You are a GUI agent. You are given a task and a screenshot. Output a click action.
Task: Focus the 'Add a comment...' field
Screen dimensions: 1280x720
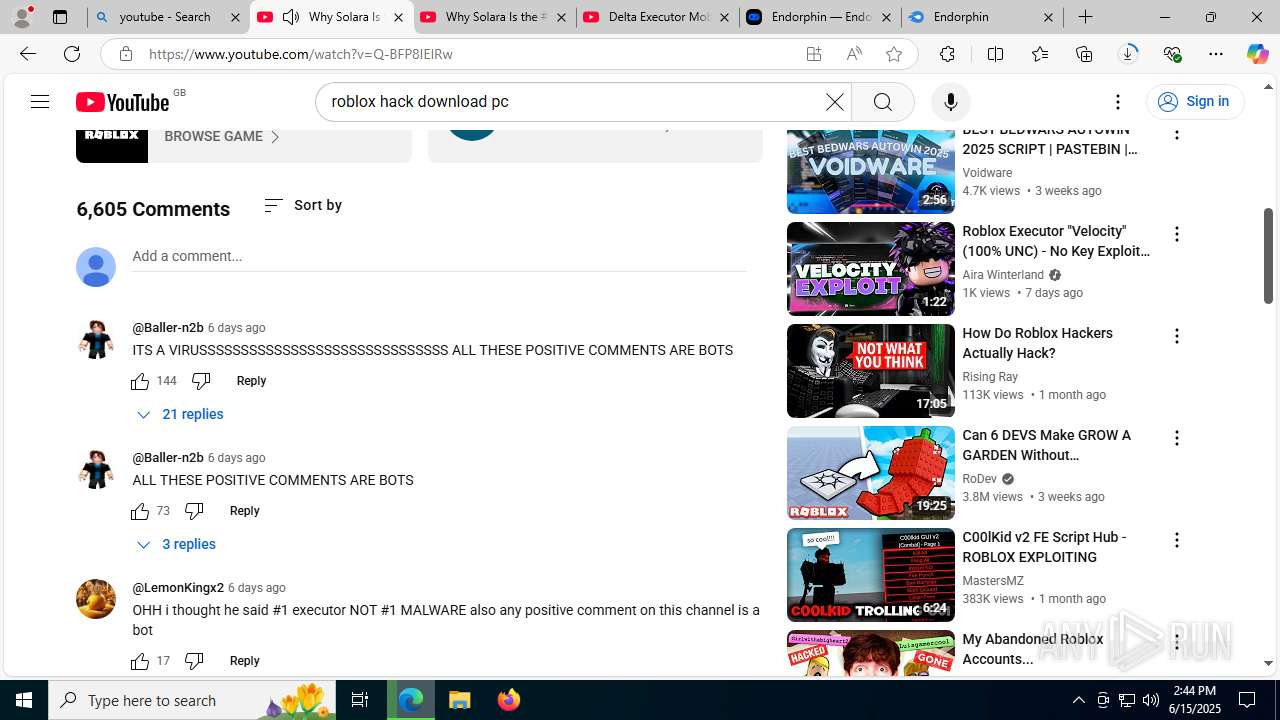[x=439, y=257]
